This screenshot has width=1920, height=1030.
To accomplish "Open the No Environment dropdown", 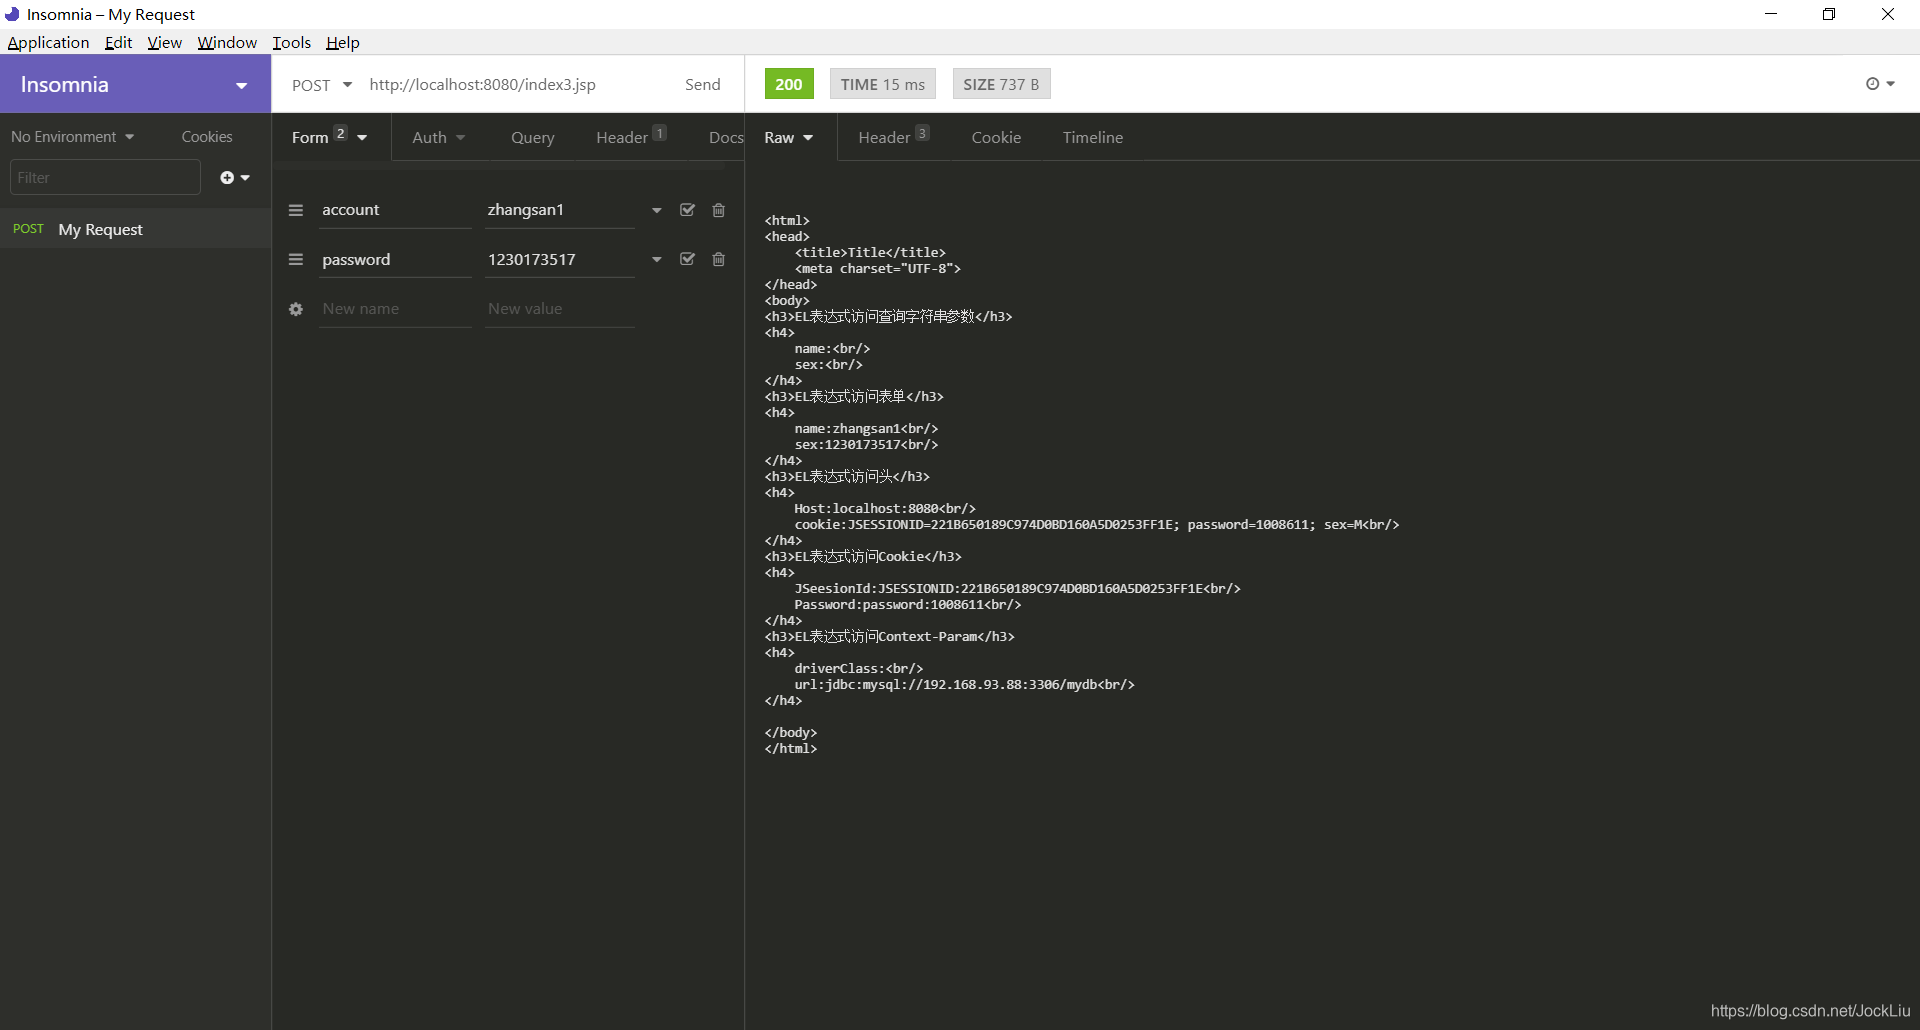I will pos(72,137).
